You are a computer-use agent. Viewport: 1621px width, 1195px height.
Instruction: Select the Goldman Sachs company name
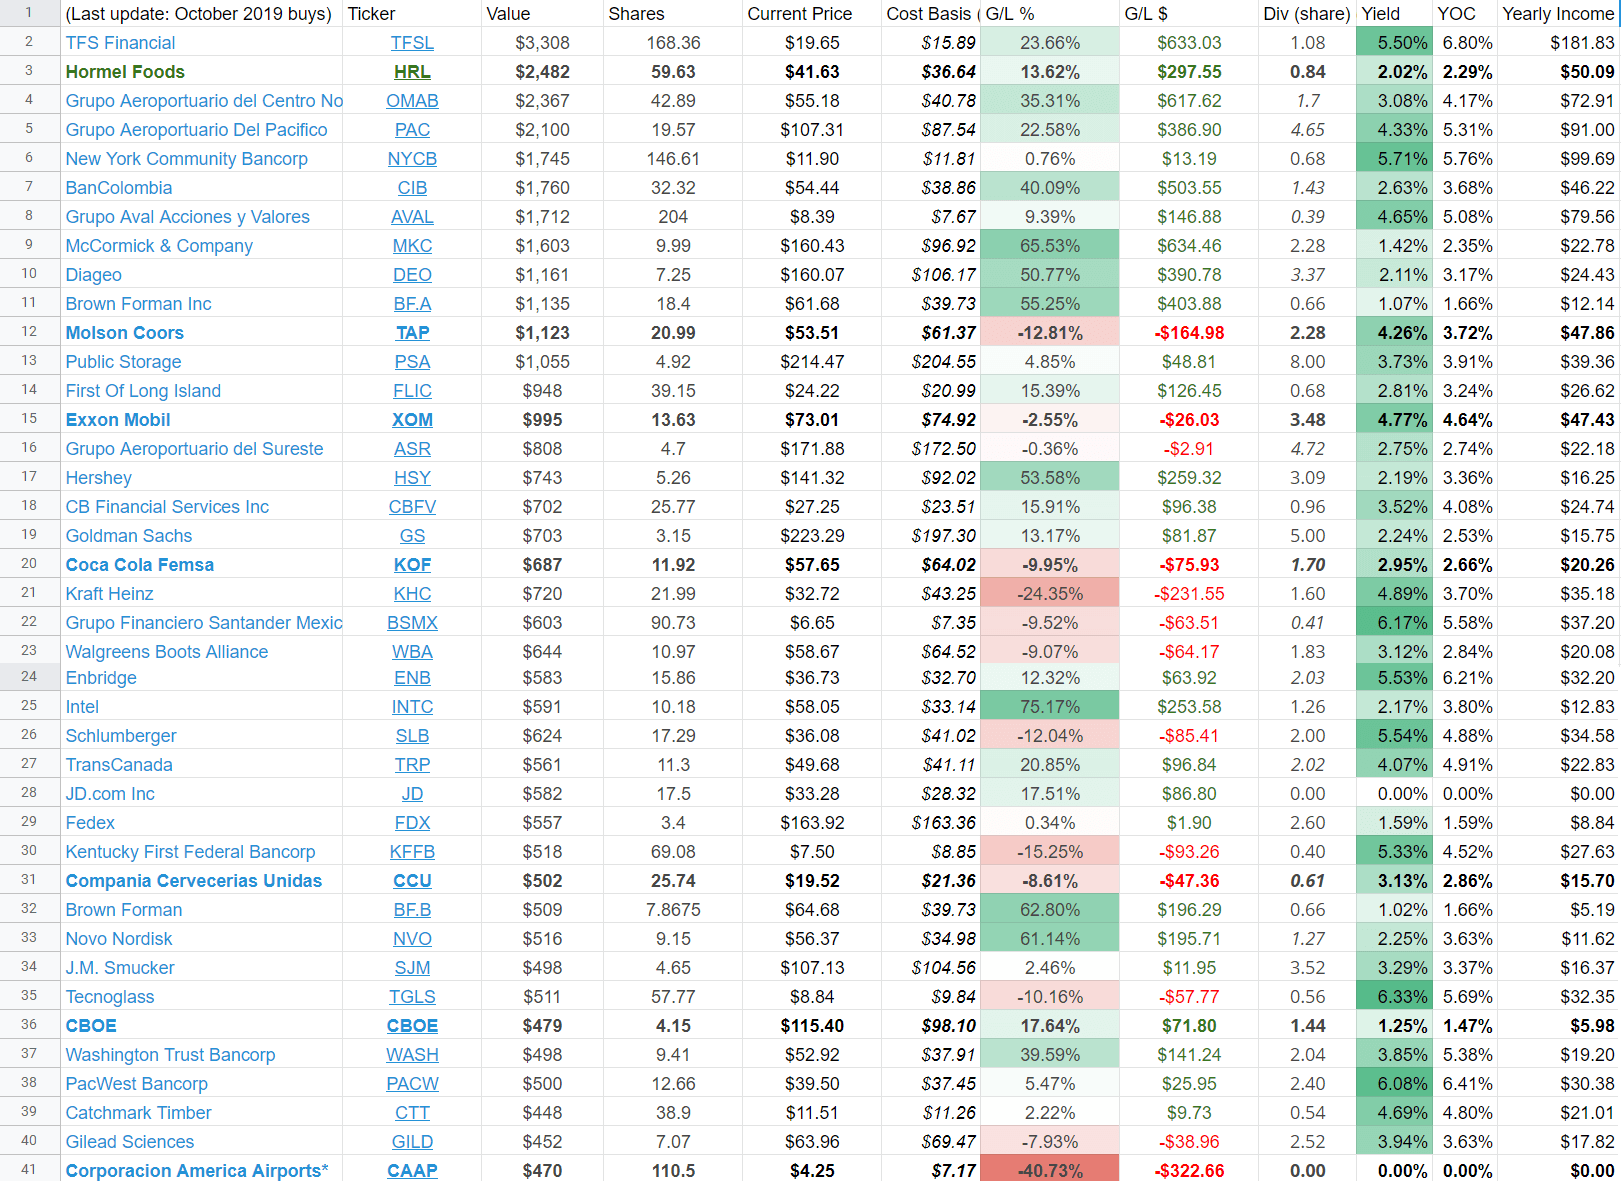(129, 536)
